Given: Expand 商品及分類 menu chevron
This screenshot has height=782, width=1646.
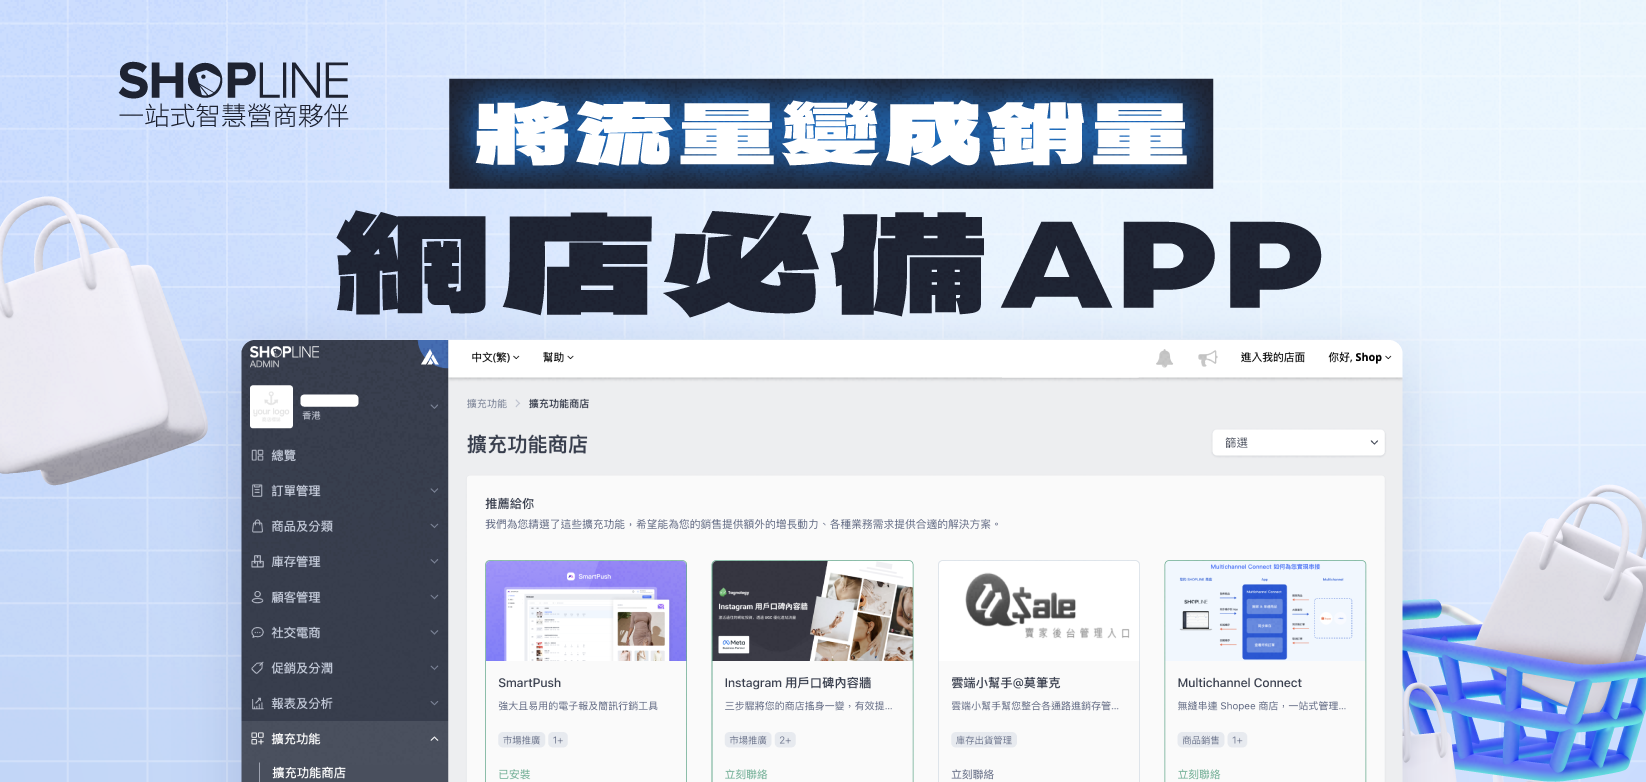Looking at the screenshot, I should [434, 526].
